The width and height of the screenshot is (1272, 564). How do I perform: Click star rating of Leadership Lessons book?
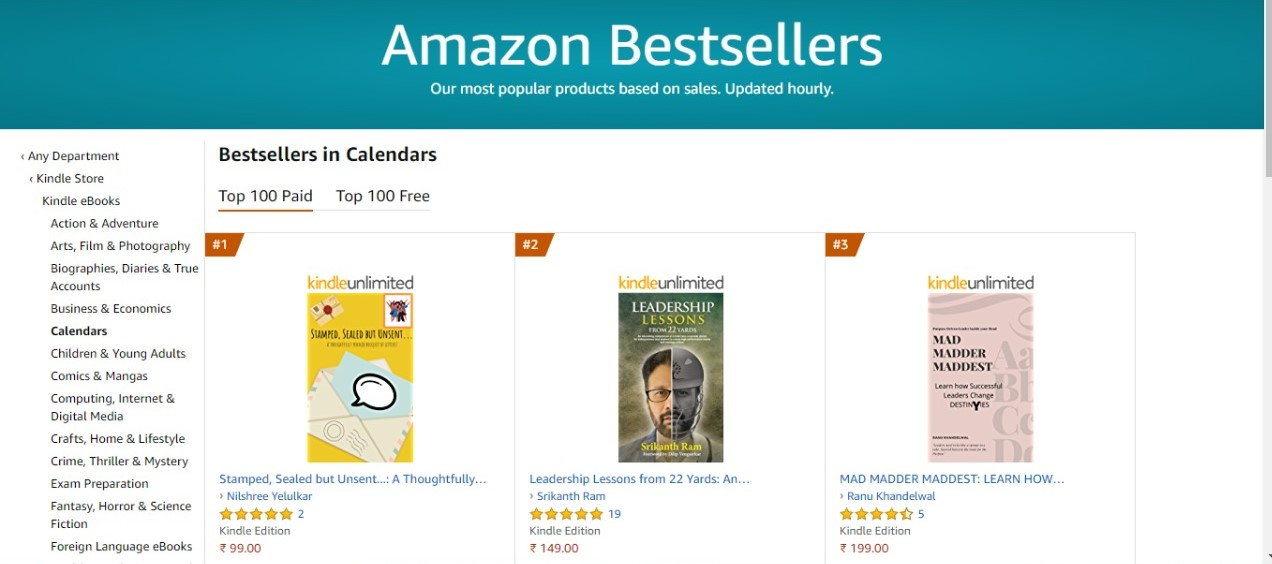[x=566, y=514]
